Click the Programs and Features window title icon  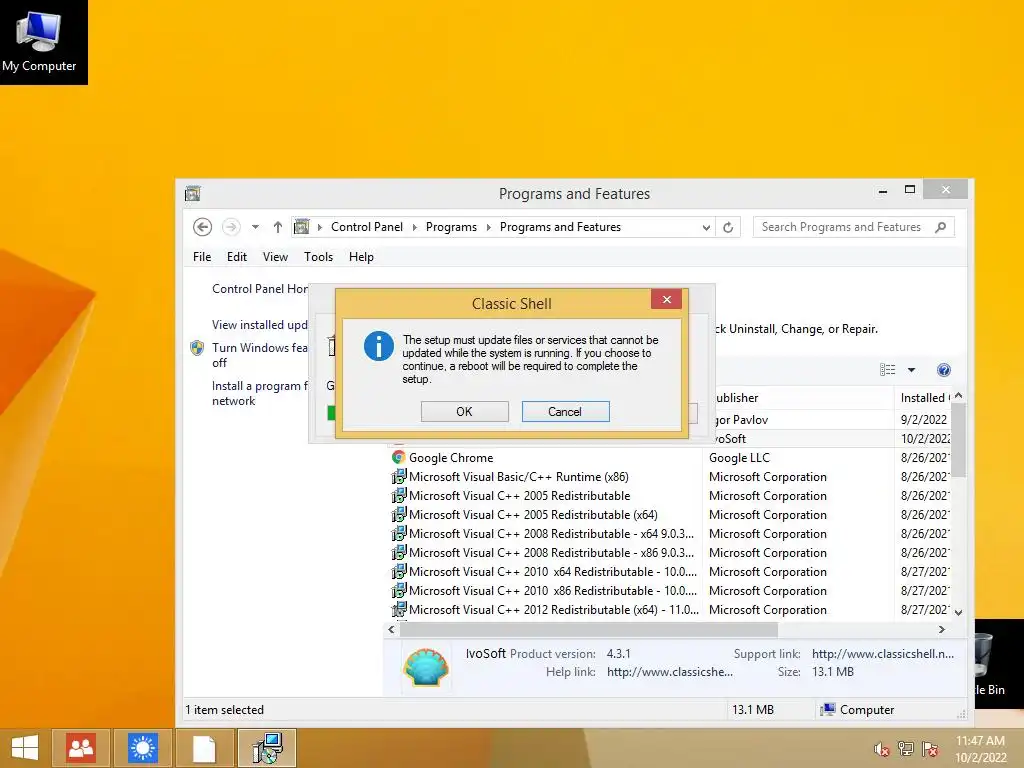point(193,193)
